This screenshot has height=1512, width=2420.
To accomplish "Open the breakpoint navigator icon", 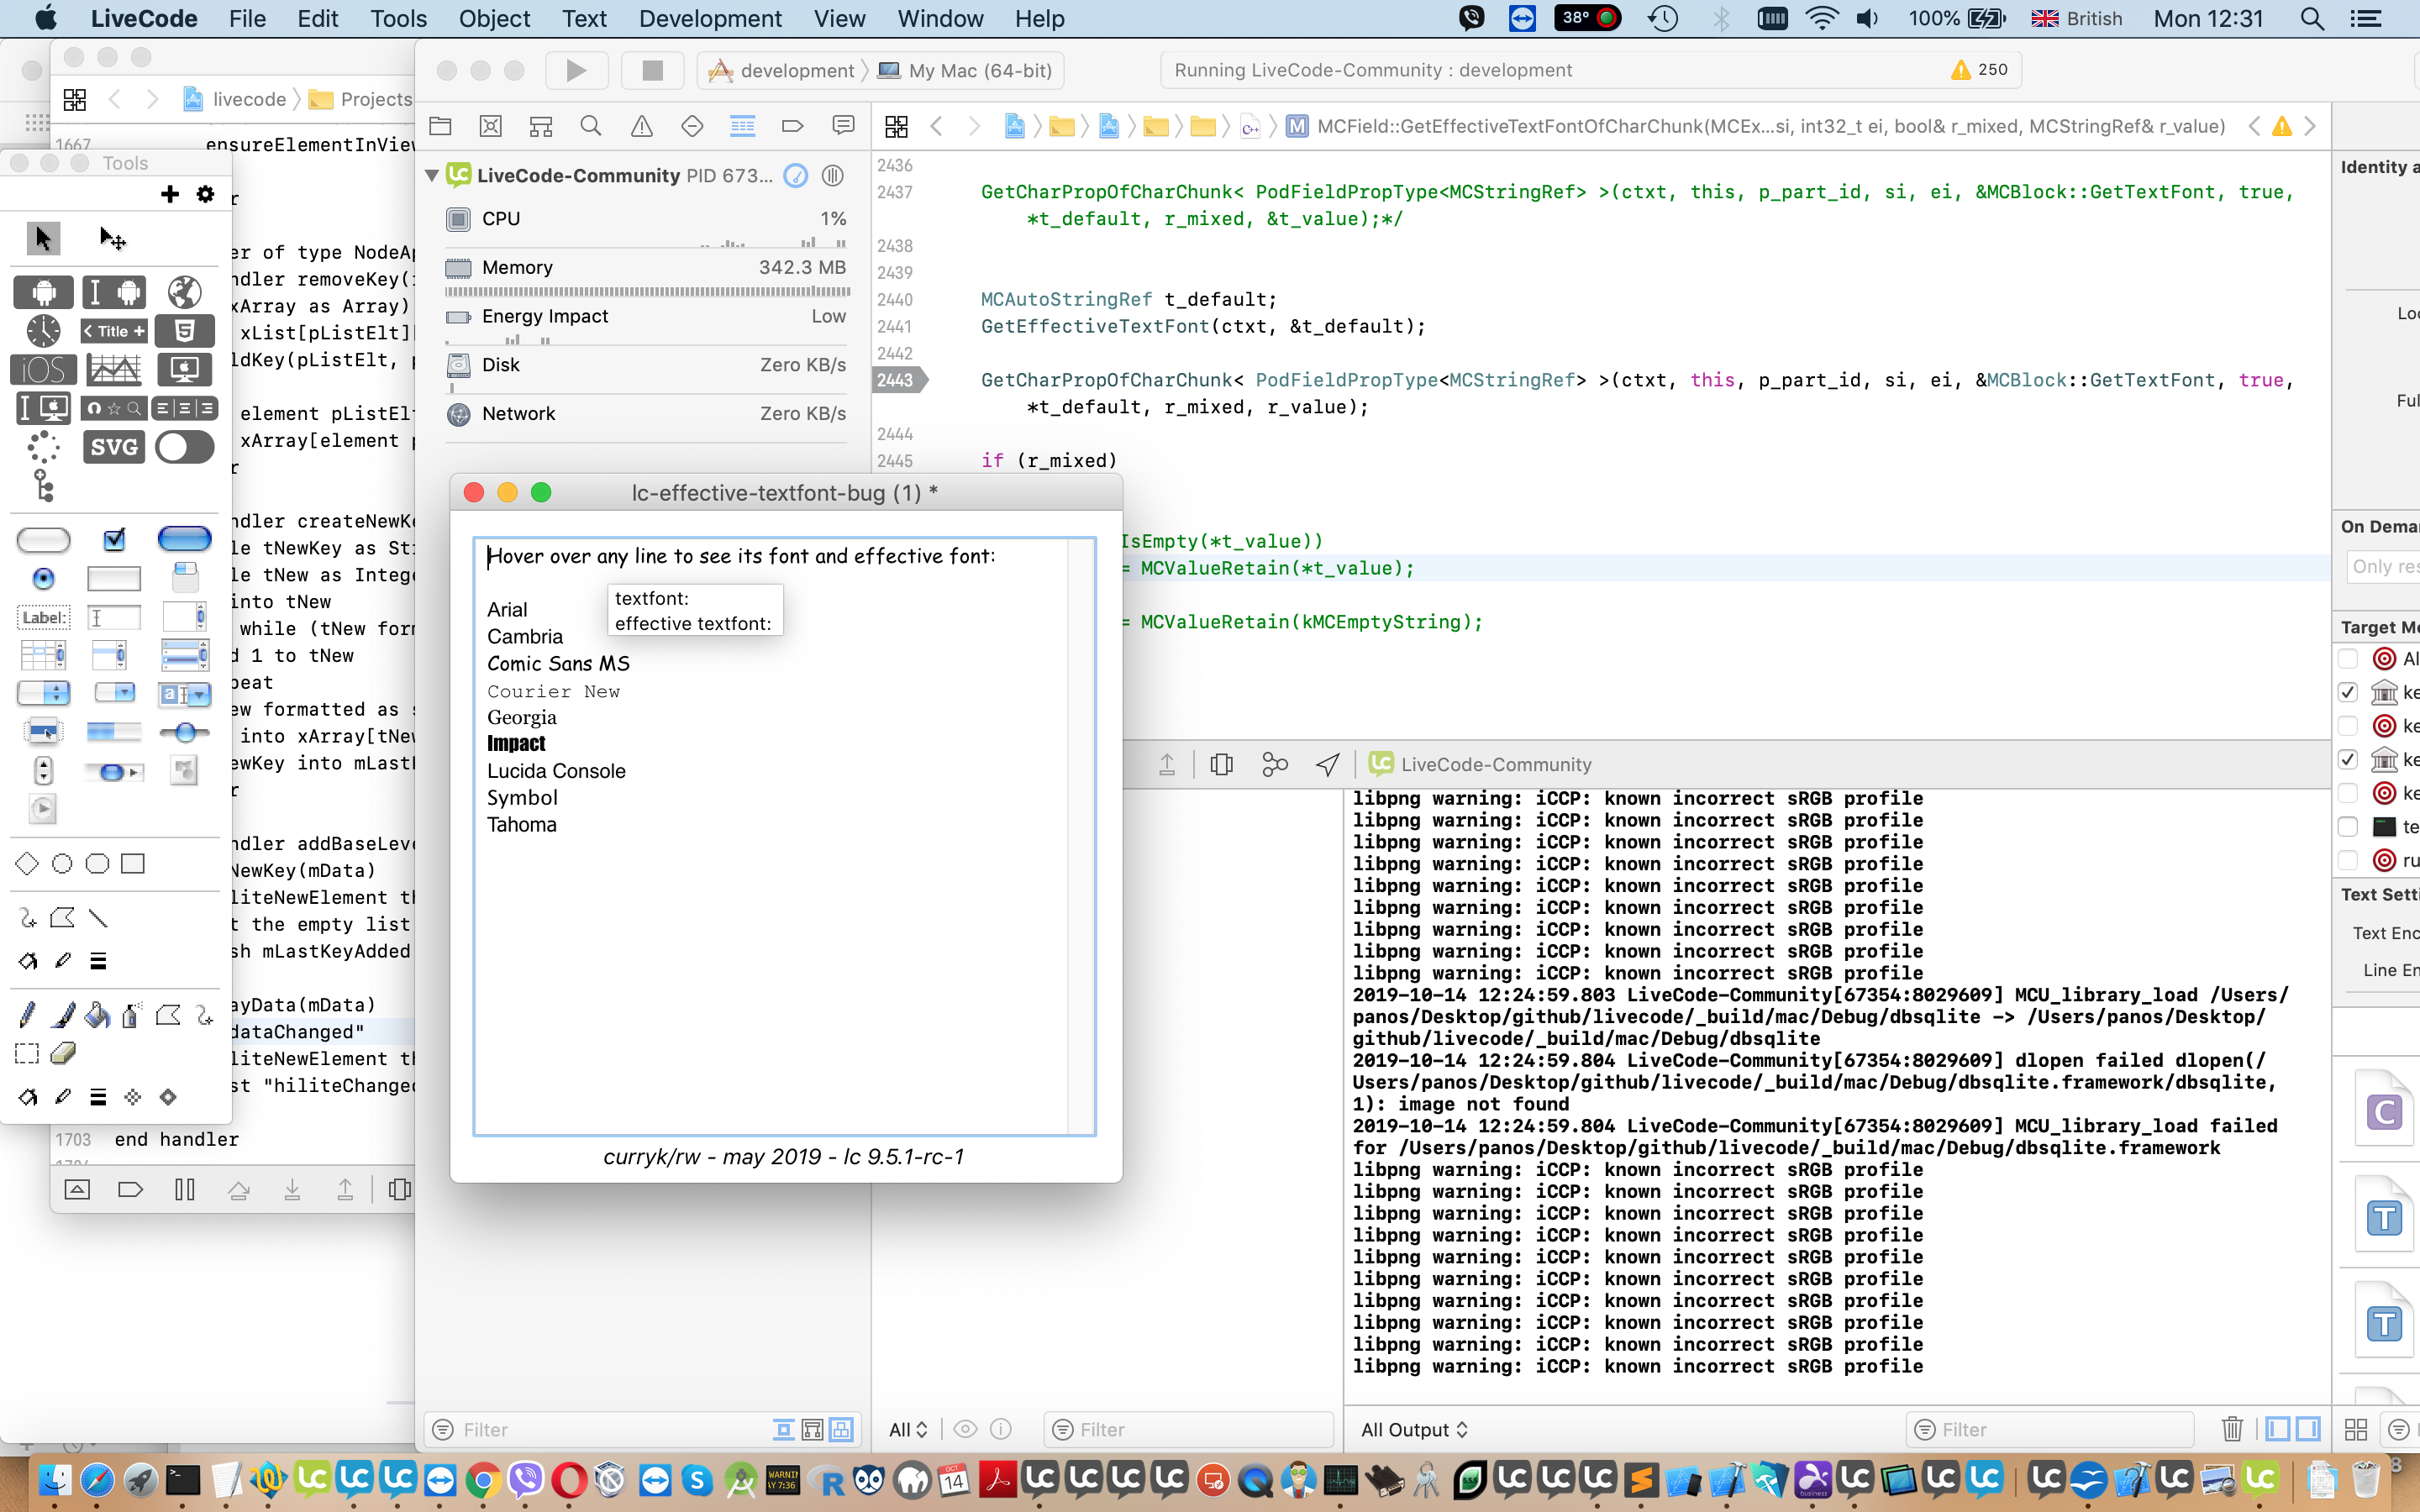I will point(793,126).
